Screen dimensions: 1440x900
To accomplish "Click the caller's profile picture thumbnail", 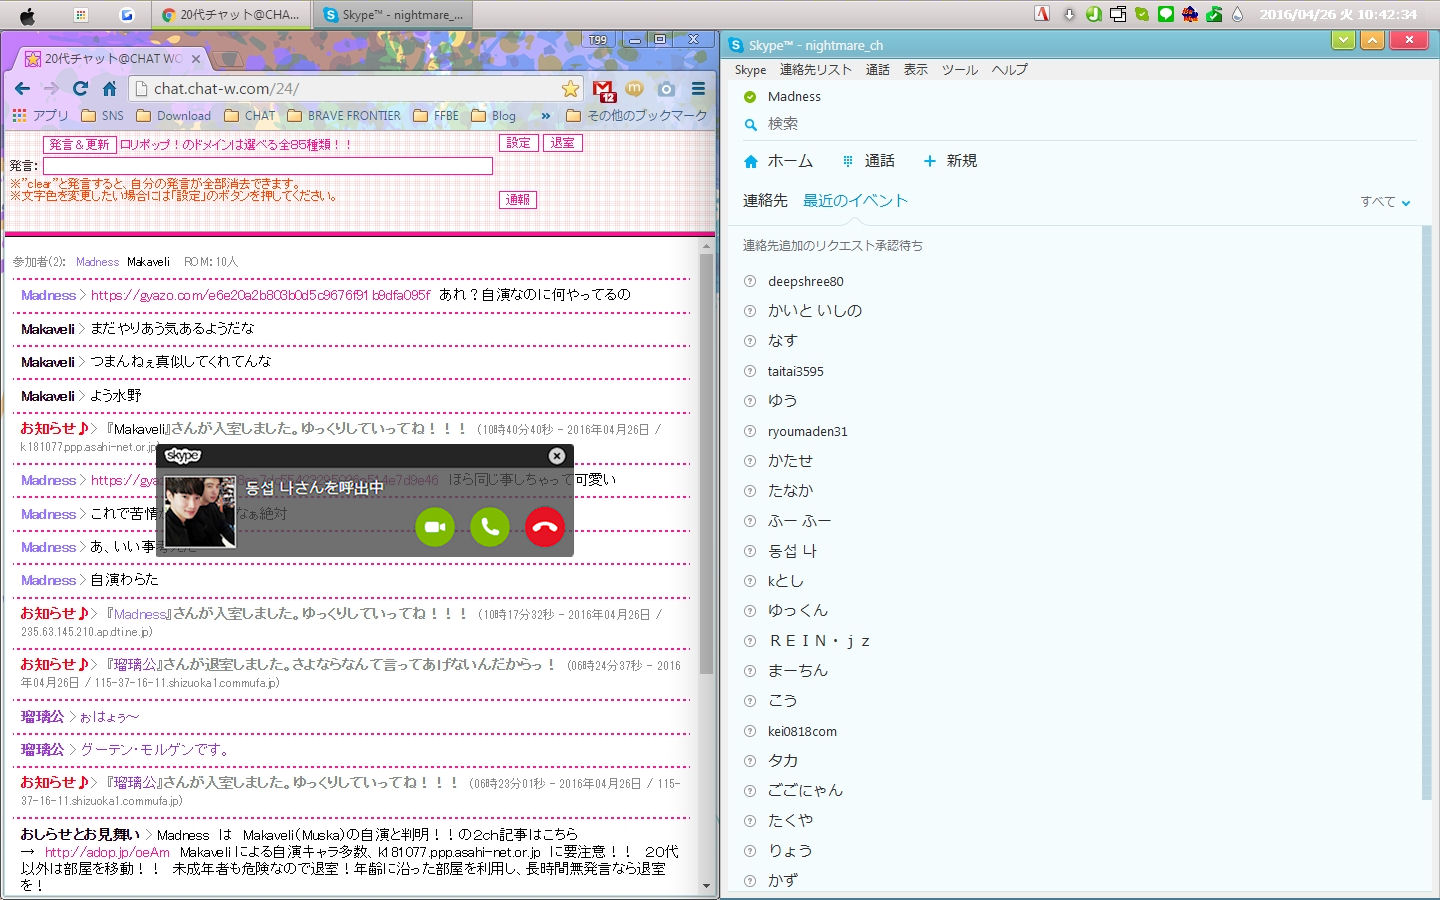I will [x=200, y=512].
